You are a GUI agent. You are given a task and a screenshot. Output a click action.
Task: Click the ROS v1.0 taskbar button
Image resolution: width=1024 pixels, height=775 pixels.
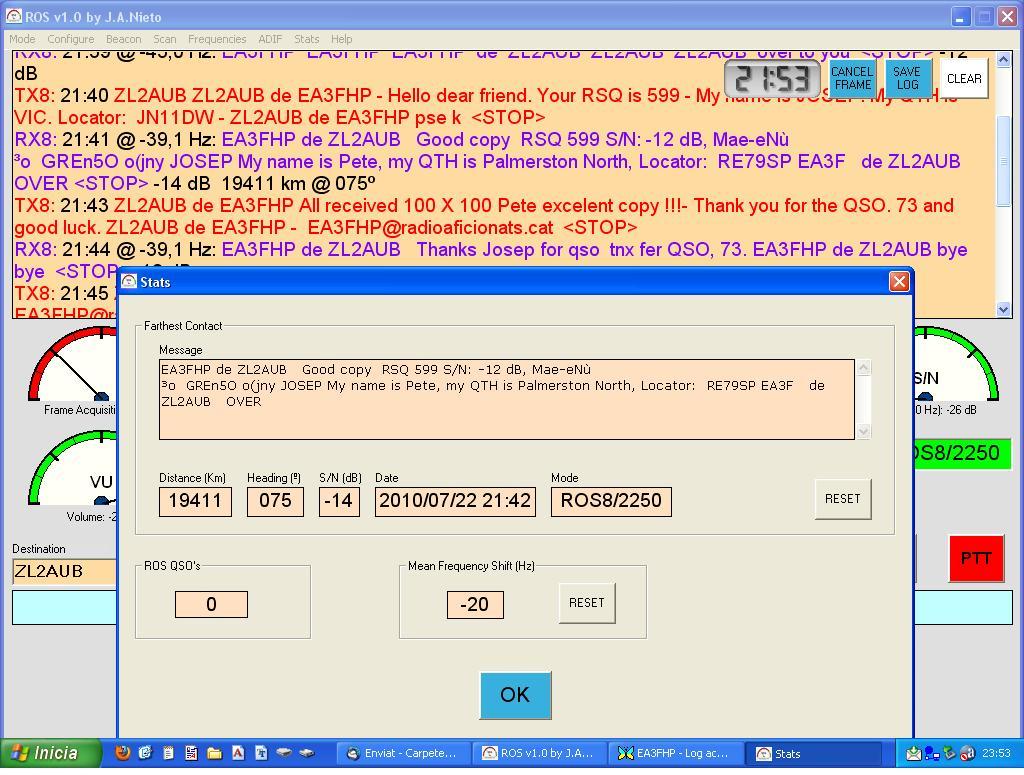point(538,753)
